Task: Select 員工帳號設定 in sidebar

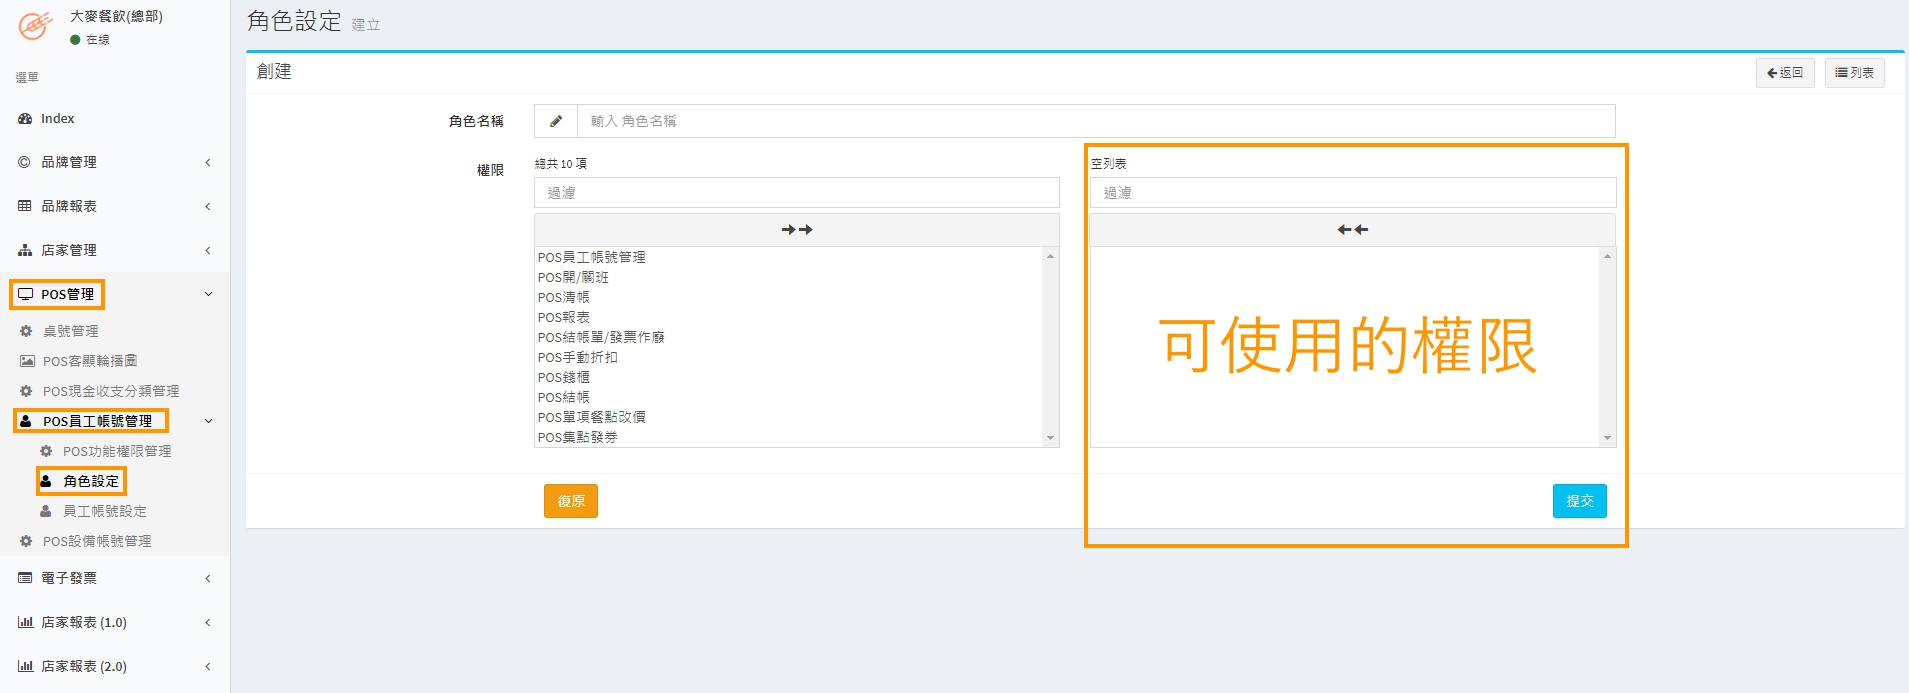Action: click(104, 511)
